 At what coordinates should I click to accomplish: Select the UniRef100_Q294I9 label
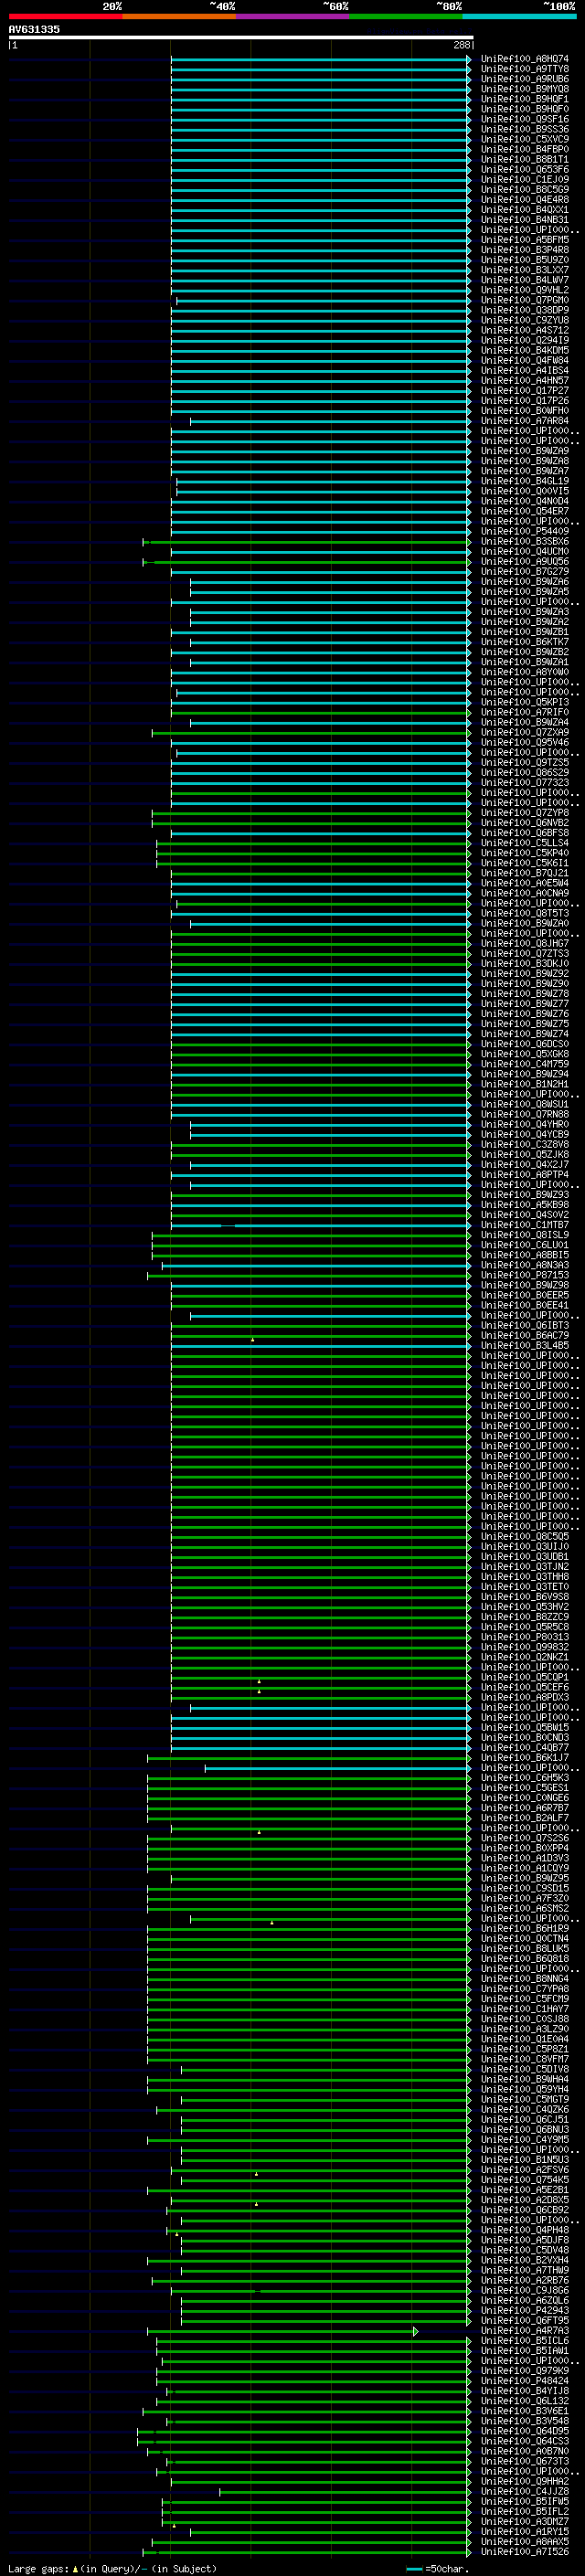(x=525, y=340)
